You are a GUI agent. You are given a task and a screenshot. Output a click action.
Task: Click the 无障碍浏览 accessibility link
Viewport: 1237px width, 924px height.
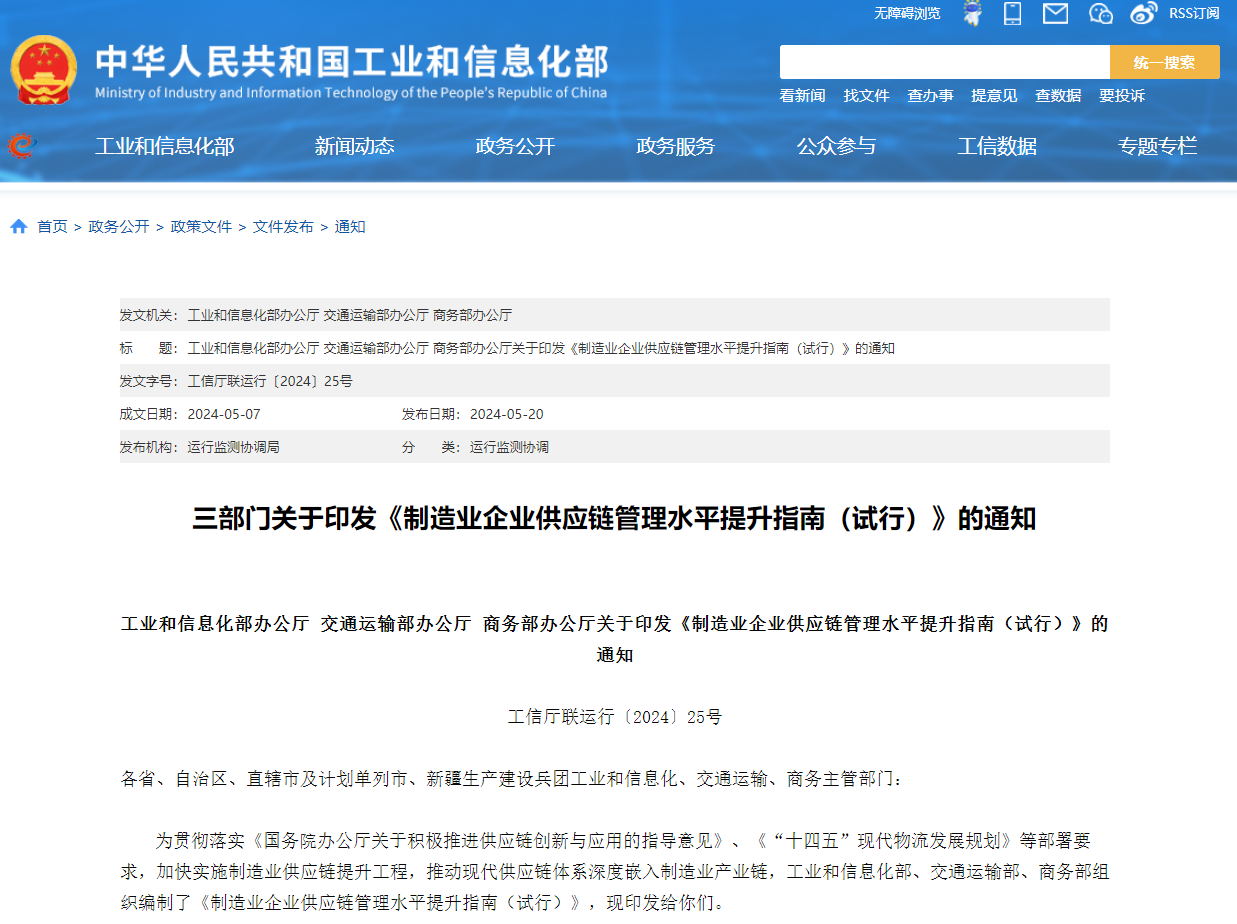coord(907,13)
